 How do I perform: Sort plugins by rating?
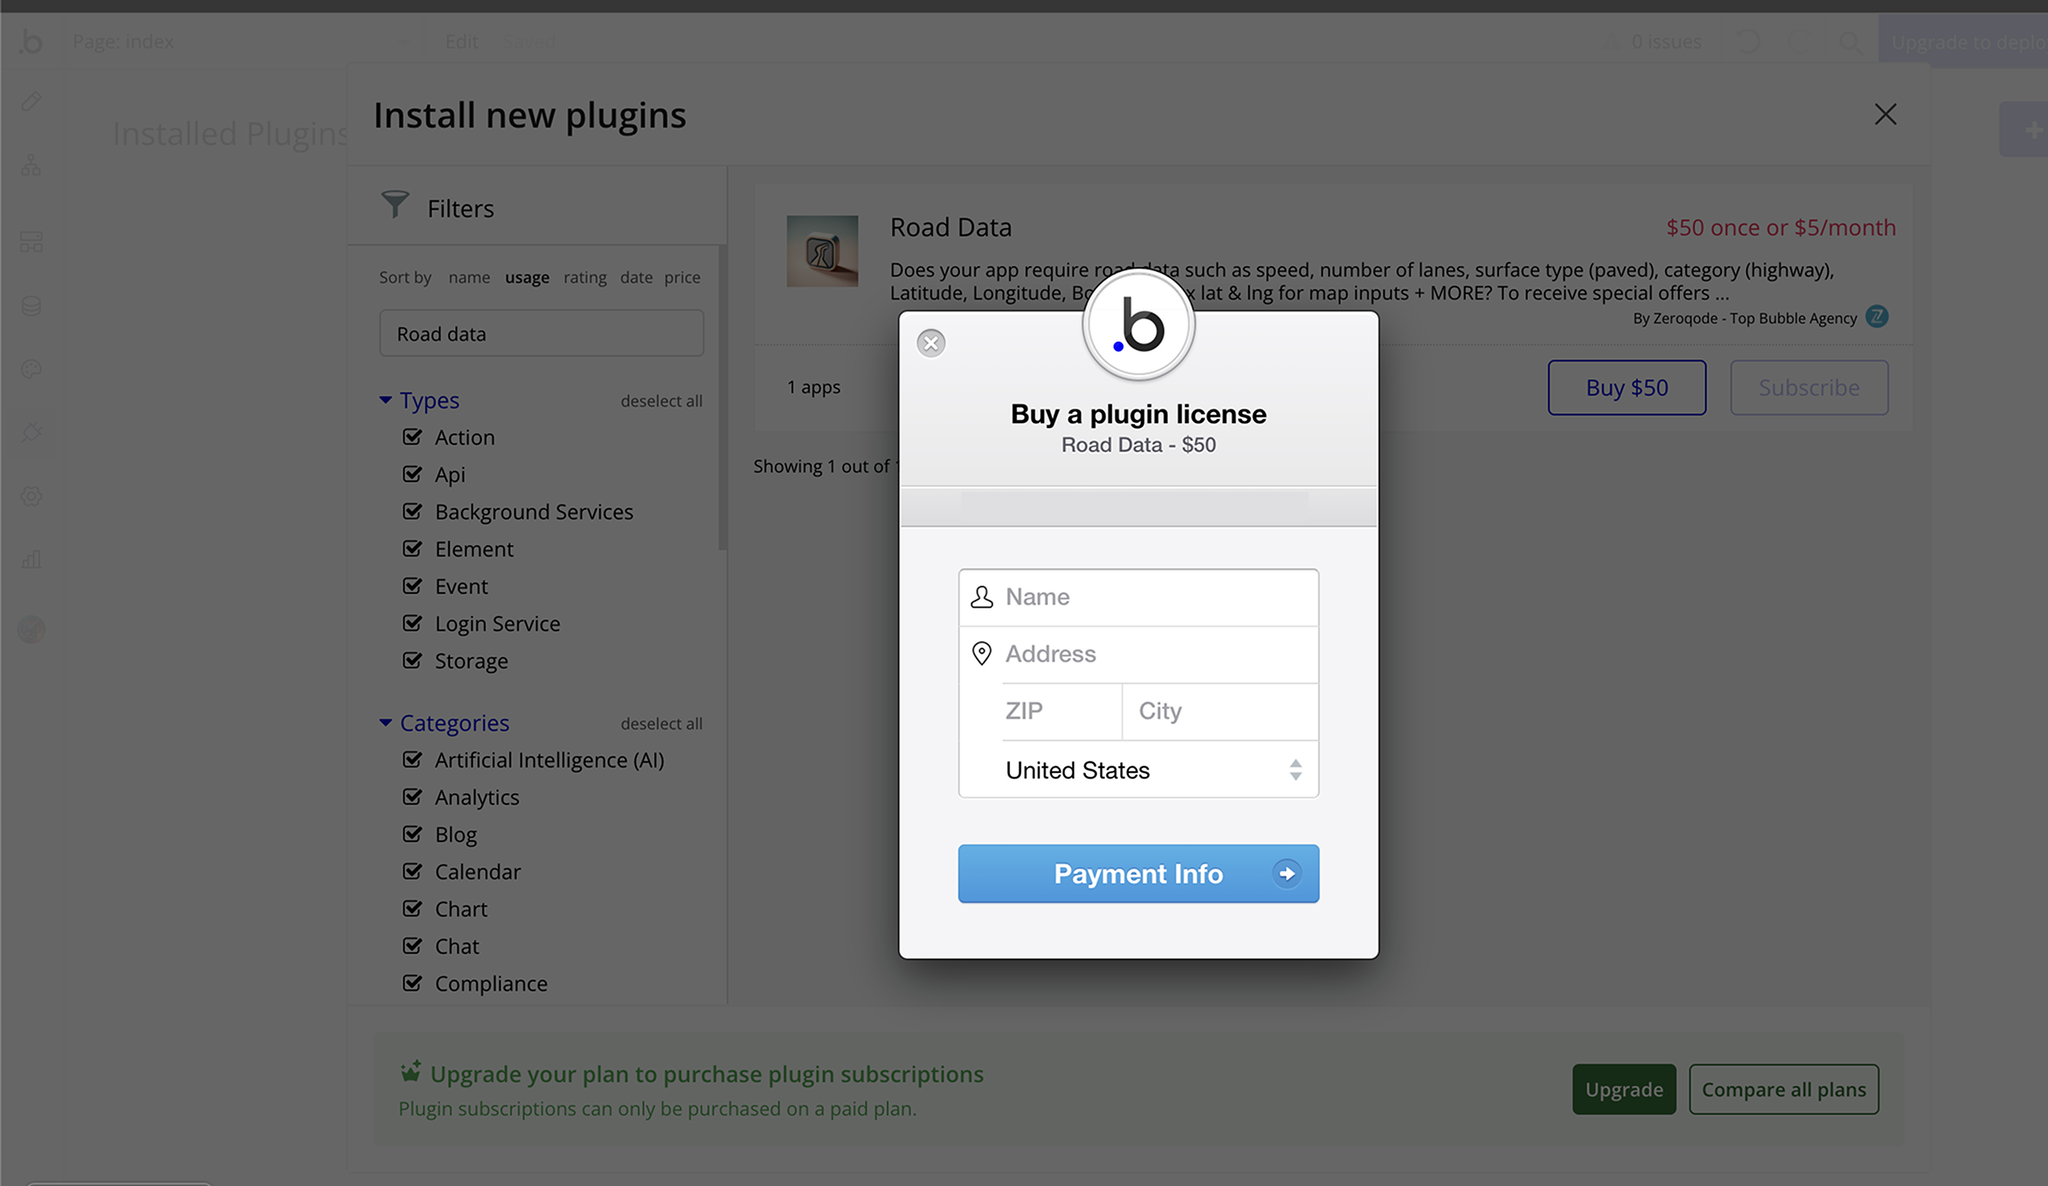(584, 277)
